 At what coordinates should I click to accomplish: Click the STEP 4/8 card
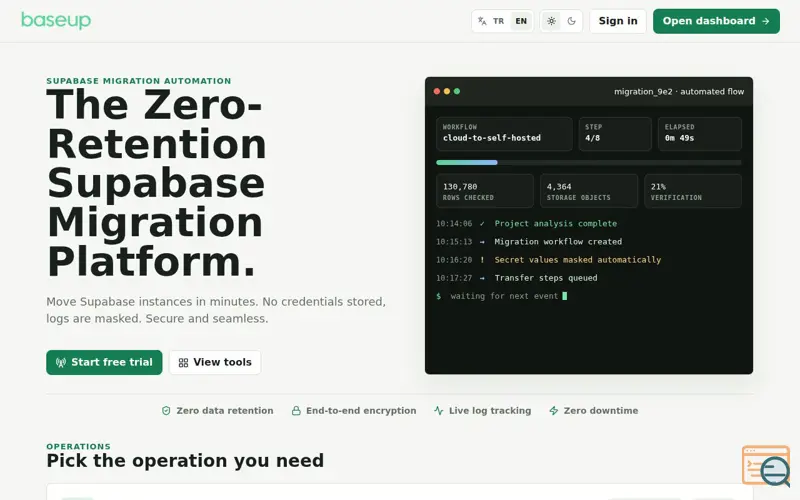[615, 134]
